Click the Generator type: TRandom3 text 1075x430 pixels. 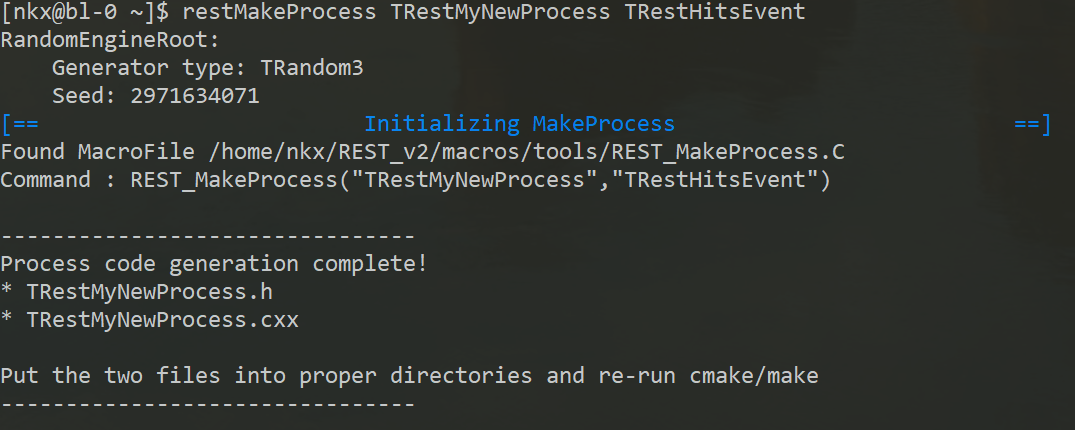208,68
